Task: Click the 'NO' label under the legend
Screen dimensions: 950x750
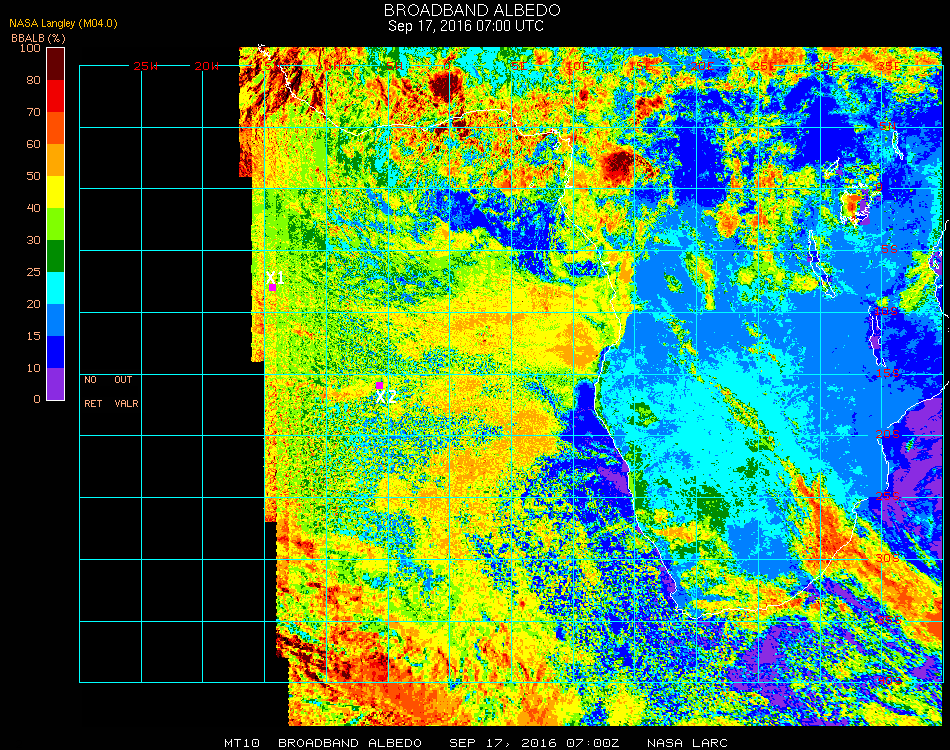Action: [x=90, y=380]
